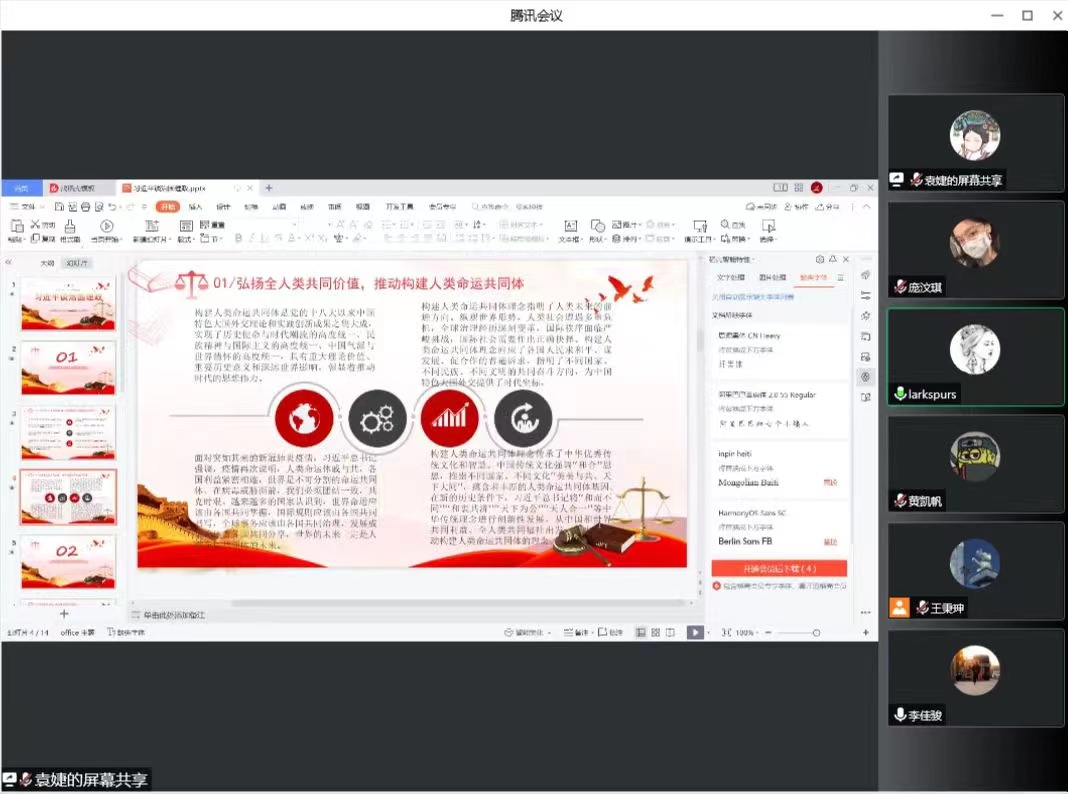Image resolution: width=1068 pixels, height=794 pixels.
Task: Switch to the outline tab in the slide panel
Action: tap(47, 263)
